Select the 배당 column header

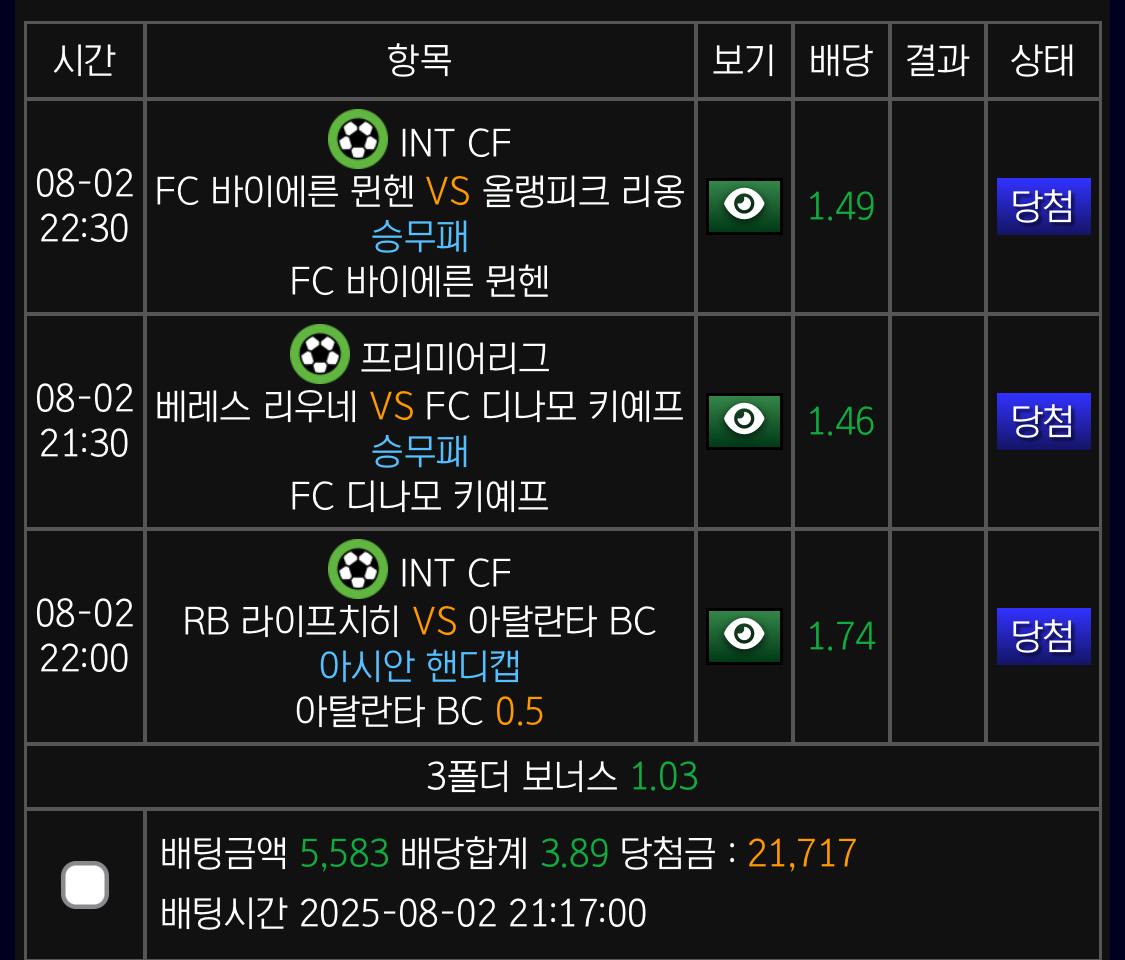click(x=841, y=60)
